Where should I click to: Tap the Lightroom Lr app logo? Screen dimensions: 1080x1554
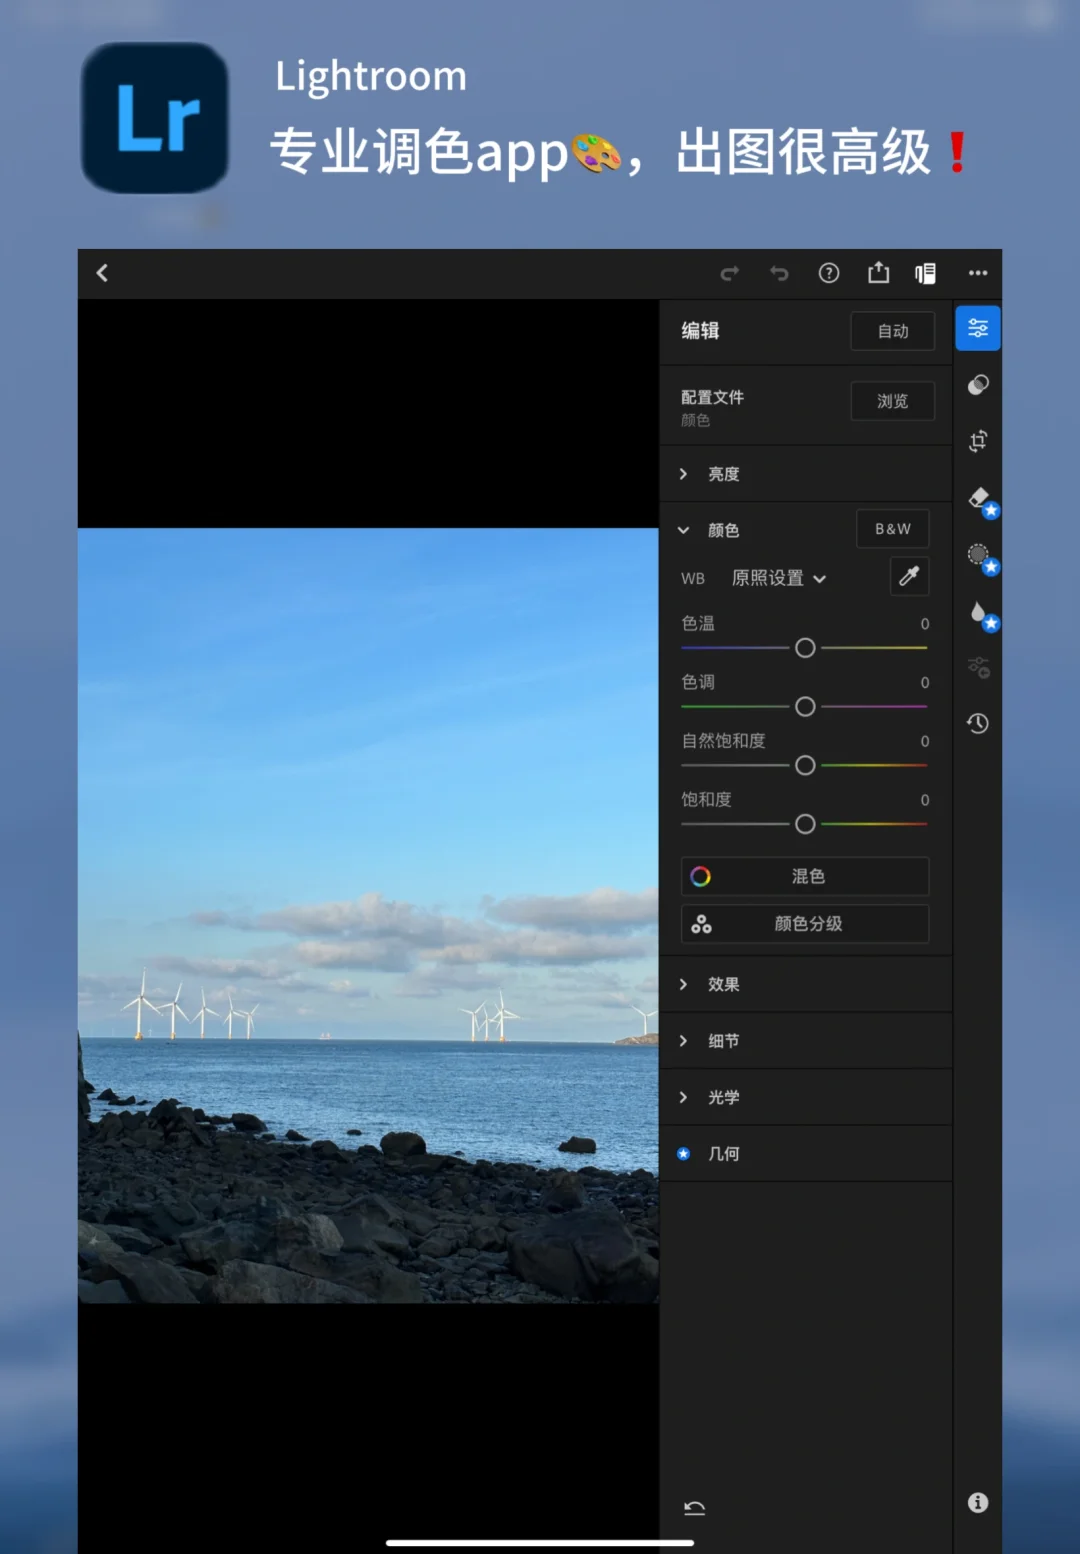click(x=155, y=118)
